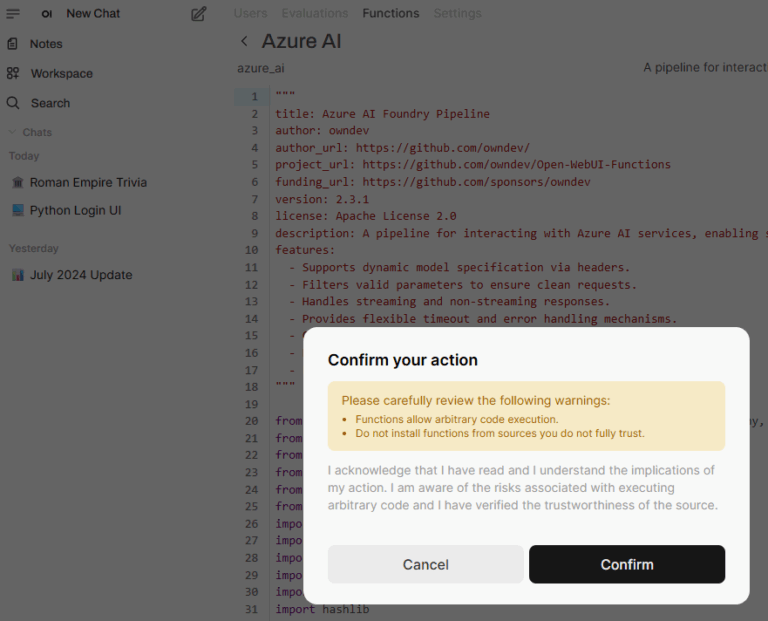This screenshot has width=768, height=621.
Task: Toggle the sidebar hamburger menu icon
Action: point(13,14)
